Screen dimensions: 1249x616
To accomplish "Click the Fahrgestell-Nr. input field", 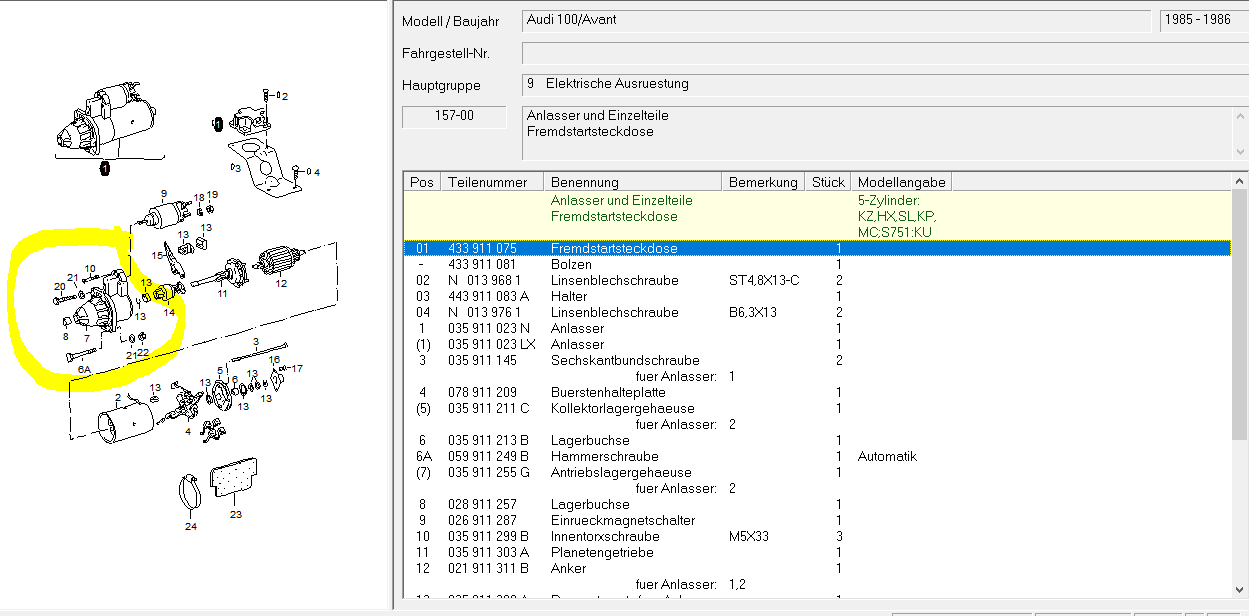I will click(x=879, y=53).
